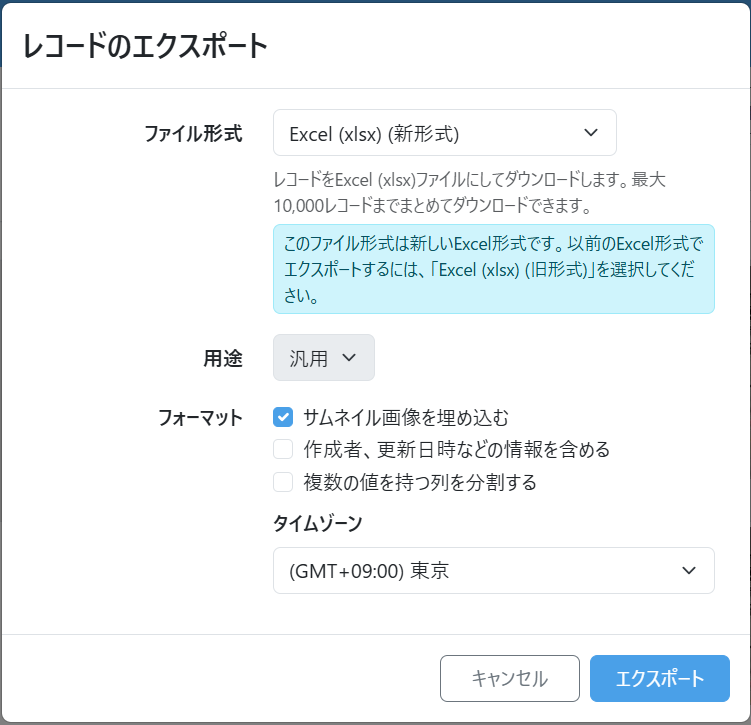The image size is (751, 725).
Task: Click the ファイル形式 field label
Action: pyautogui.click(x=193, y=133)
